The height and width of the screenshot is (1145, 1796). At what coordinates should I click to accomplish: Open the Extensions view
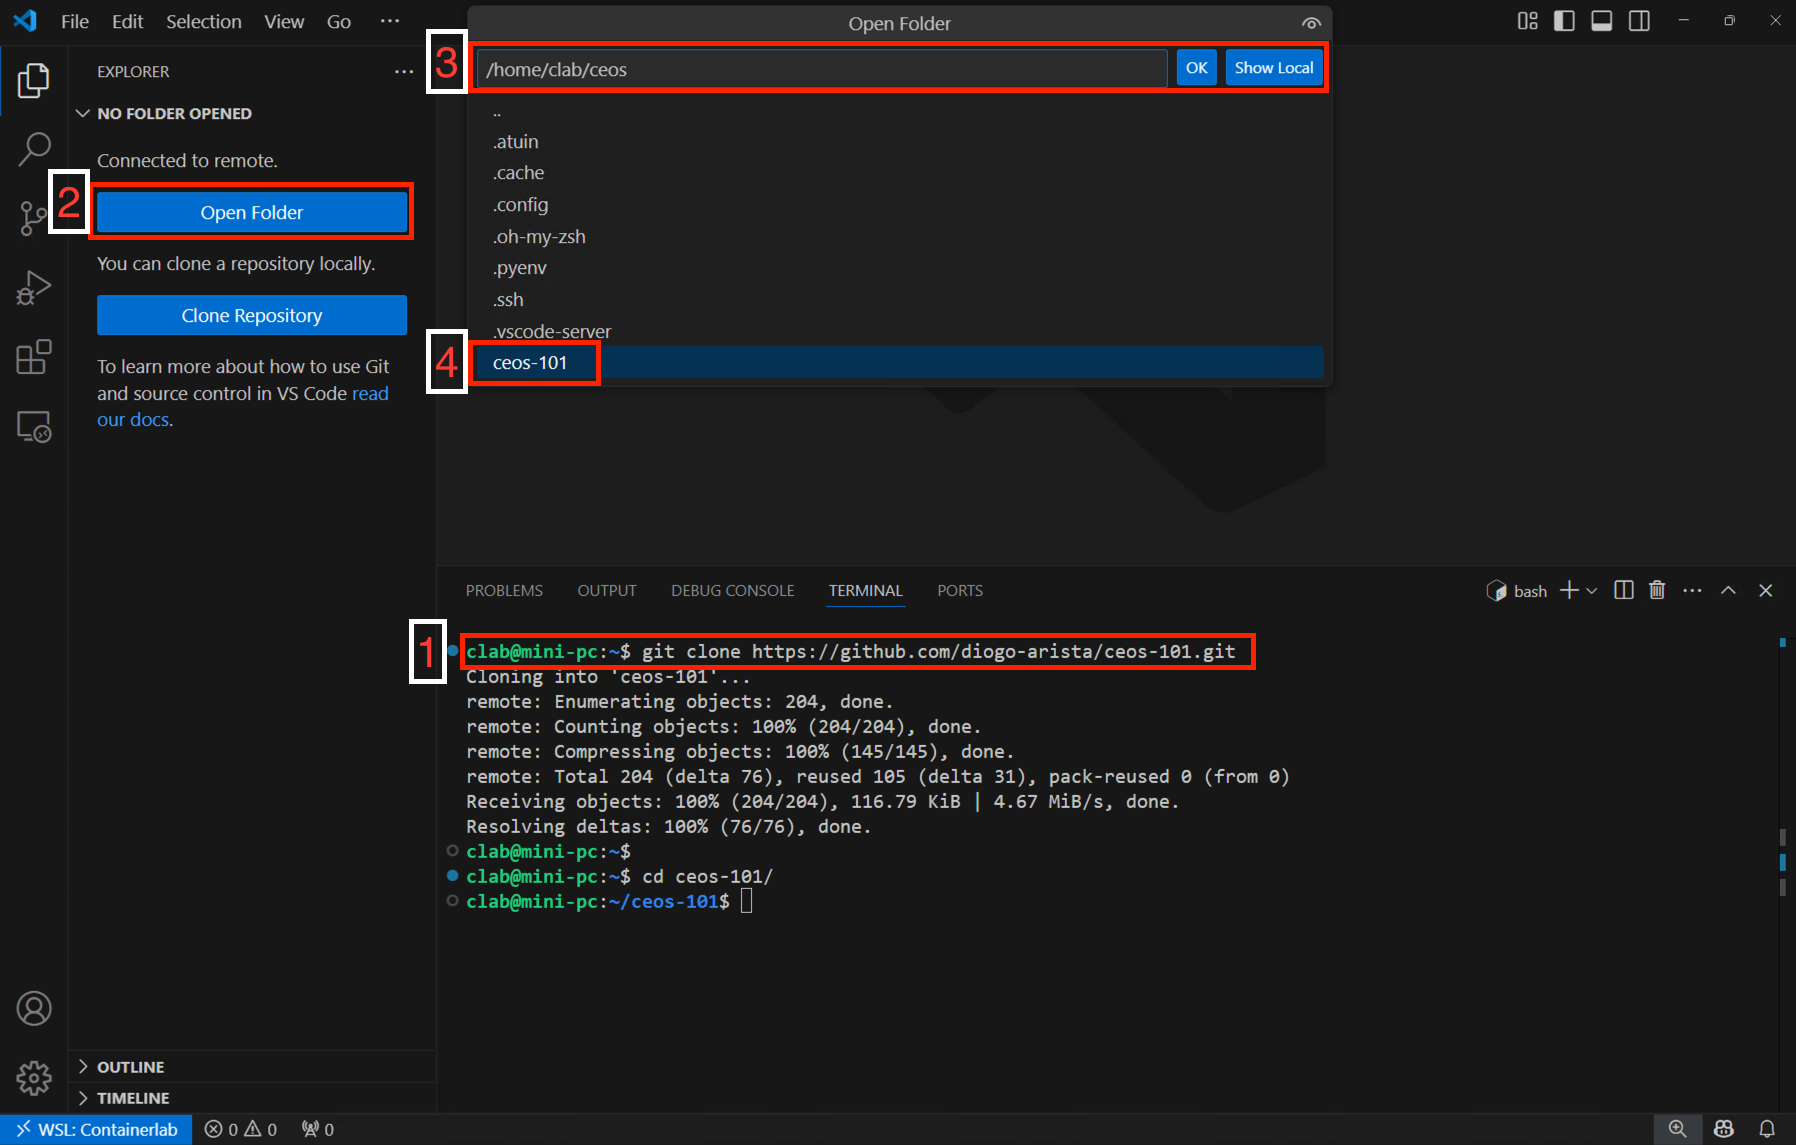34,357
